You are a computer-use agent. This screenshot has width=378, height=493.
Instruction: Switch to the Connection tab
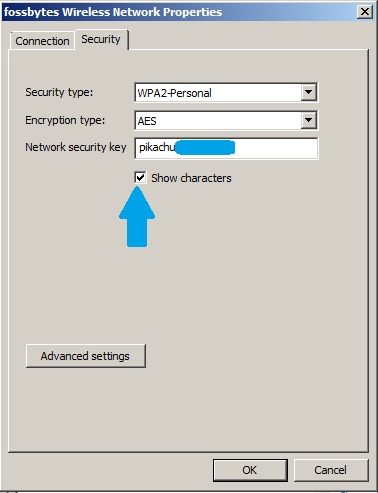[42, 41]
